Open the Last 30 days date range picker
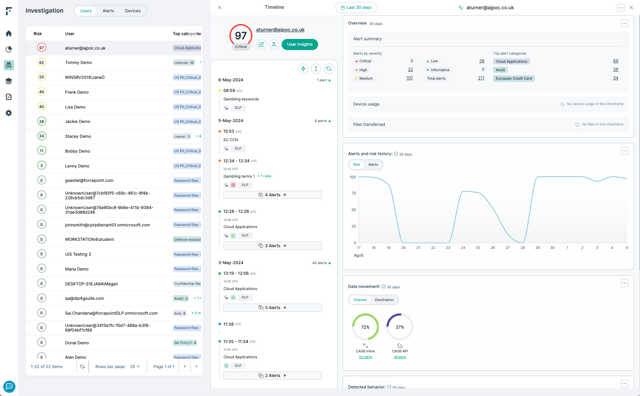Viewport: 640px width, 396px height. 356,7
